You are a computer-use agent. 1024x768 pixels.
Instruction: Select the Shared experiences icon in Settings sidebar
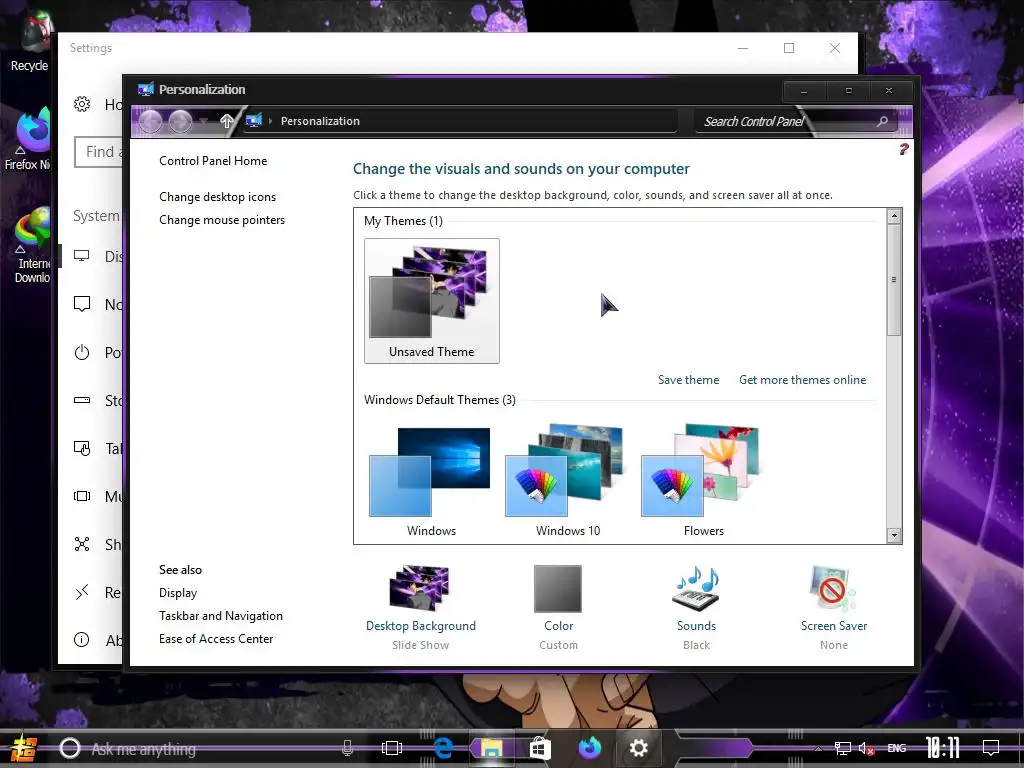click(x=82, y=544)
